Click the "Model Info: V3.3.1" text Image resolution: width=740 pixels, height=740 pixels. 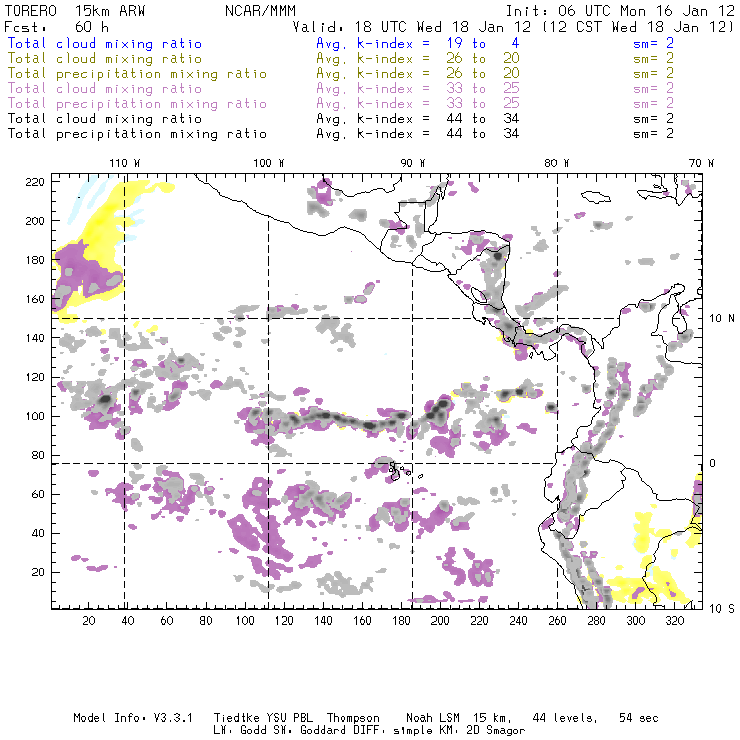(x=133, y=718)
